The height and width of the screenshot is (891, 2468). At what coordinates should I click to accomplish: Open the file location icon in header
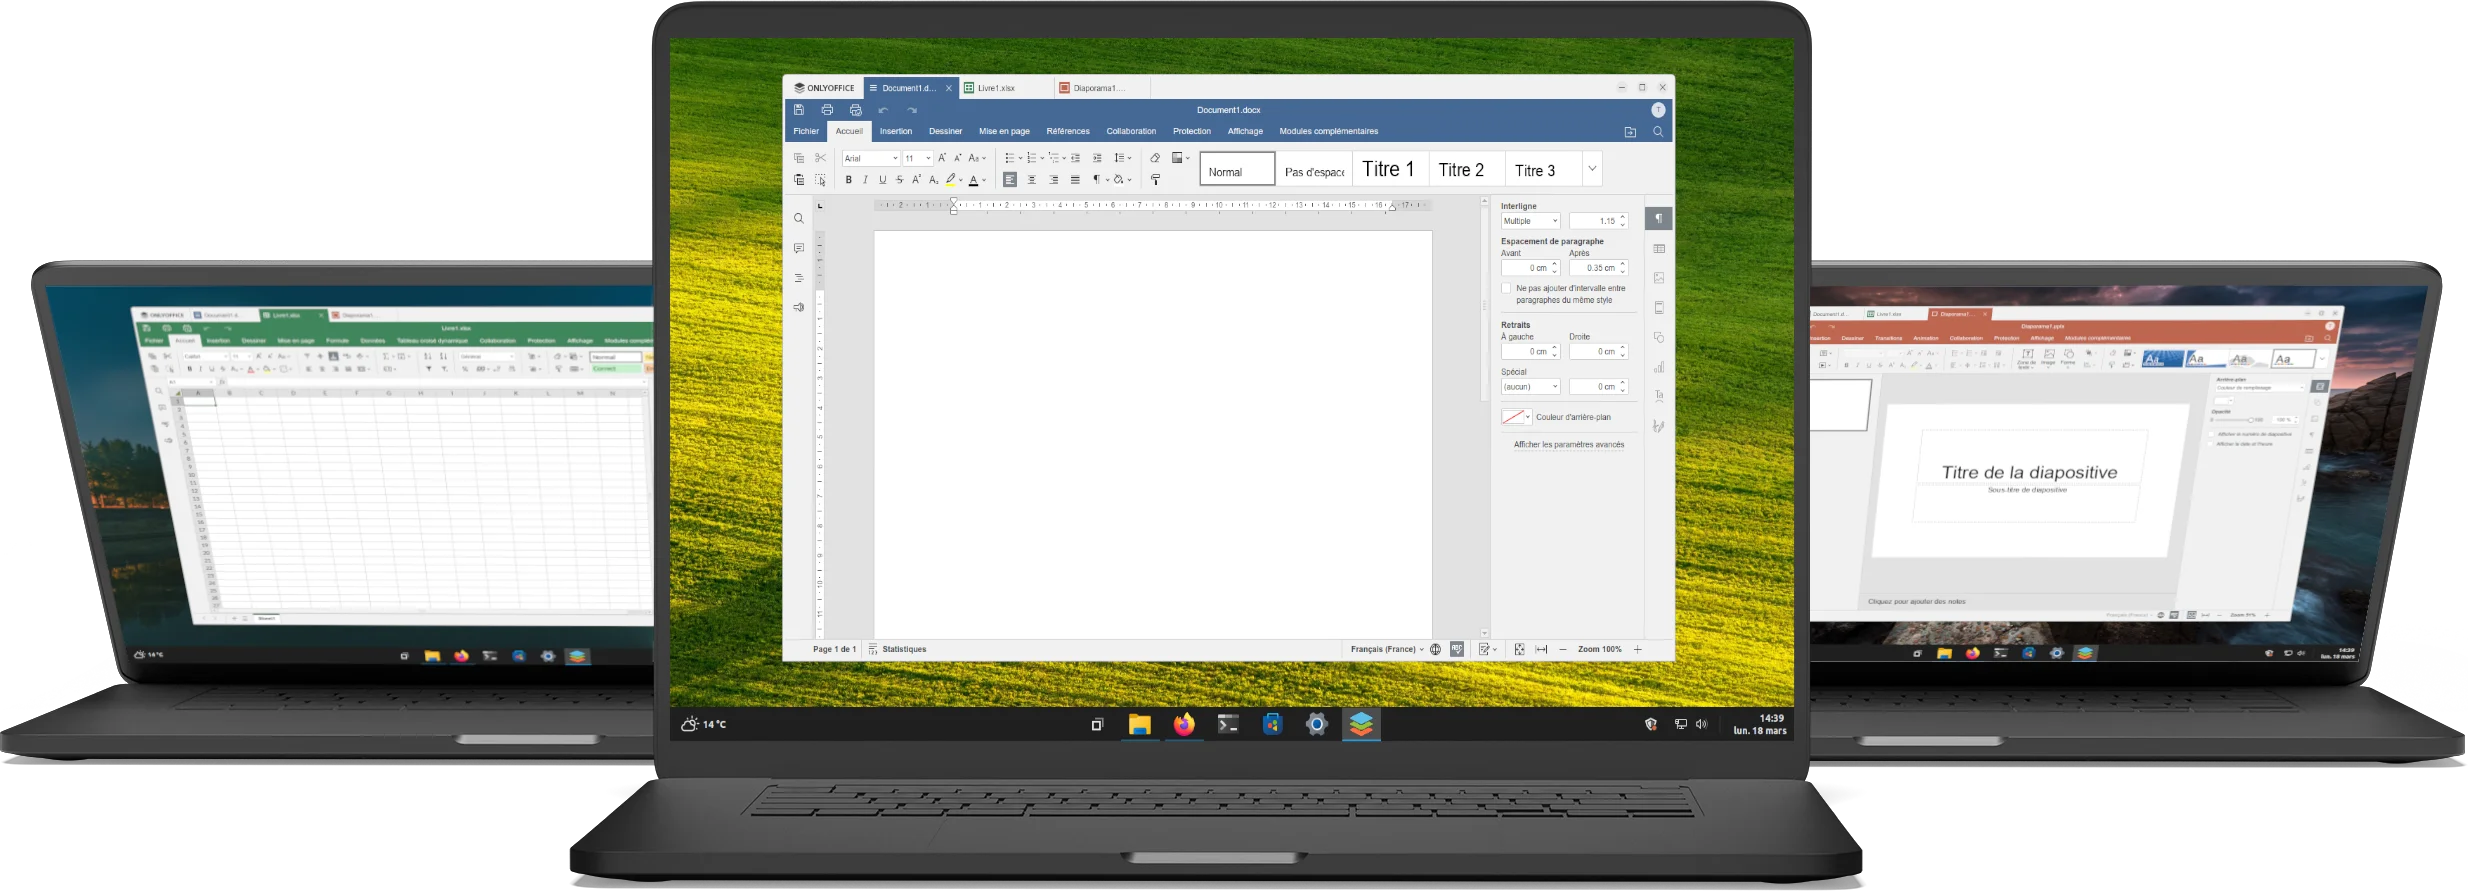point(1630,132)
